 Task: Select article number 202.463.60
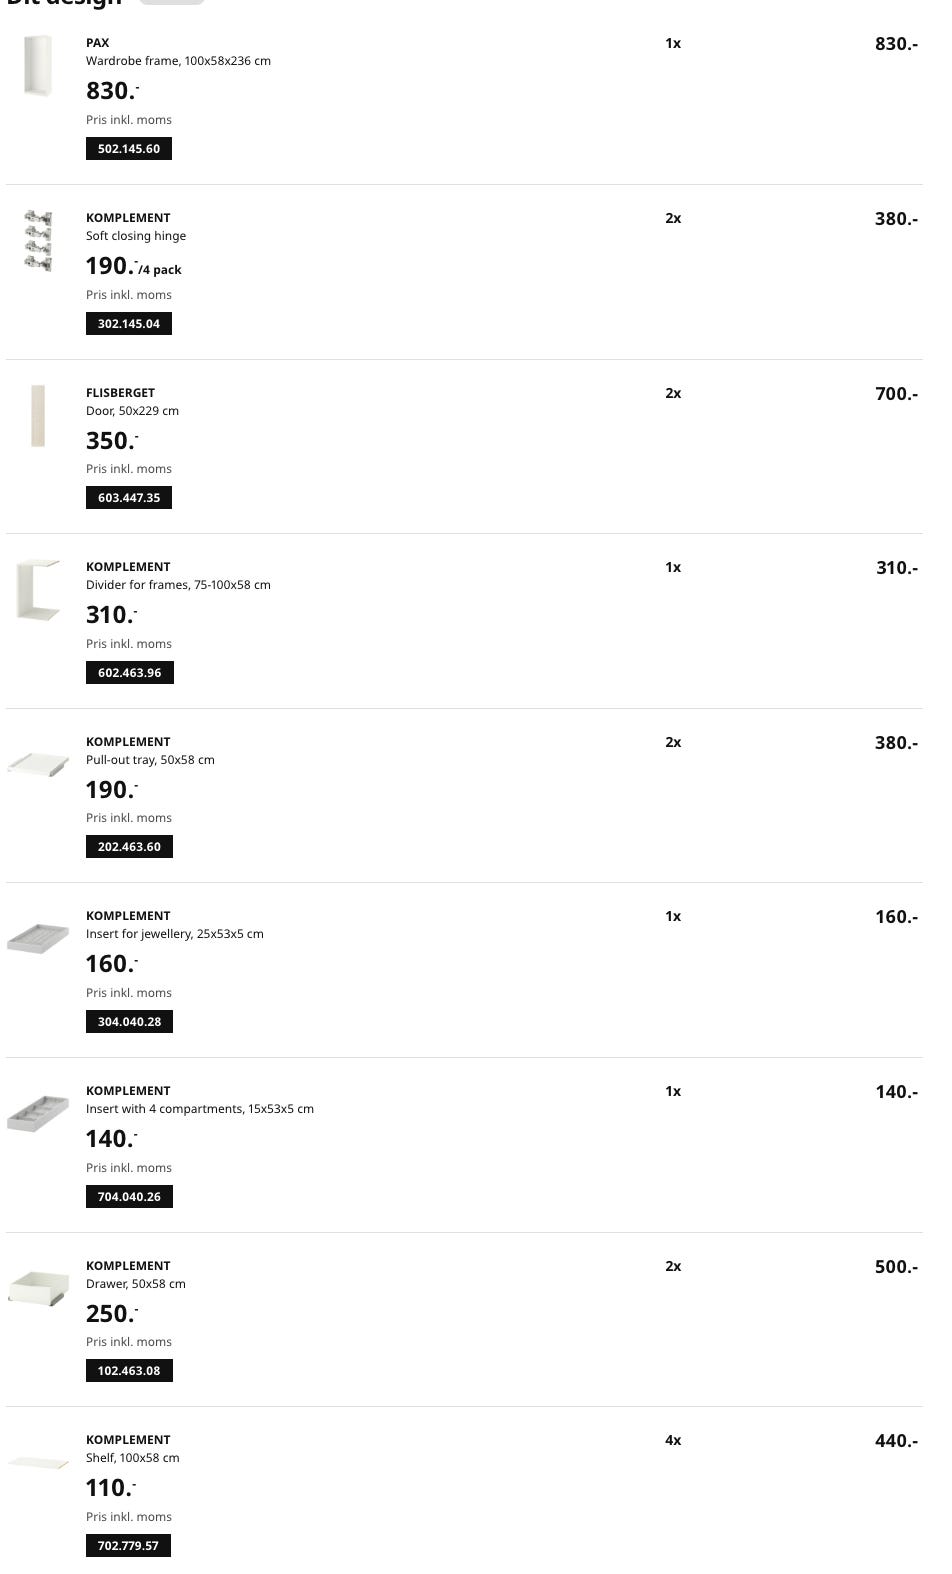pos(129,847)
